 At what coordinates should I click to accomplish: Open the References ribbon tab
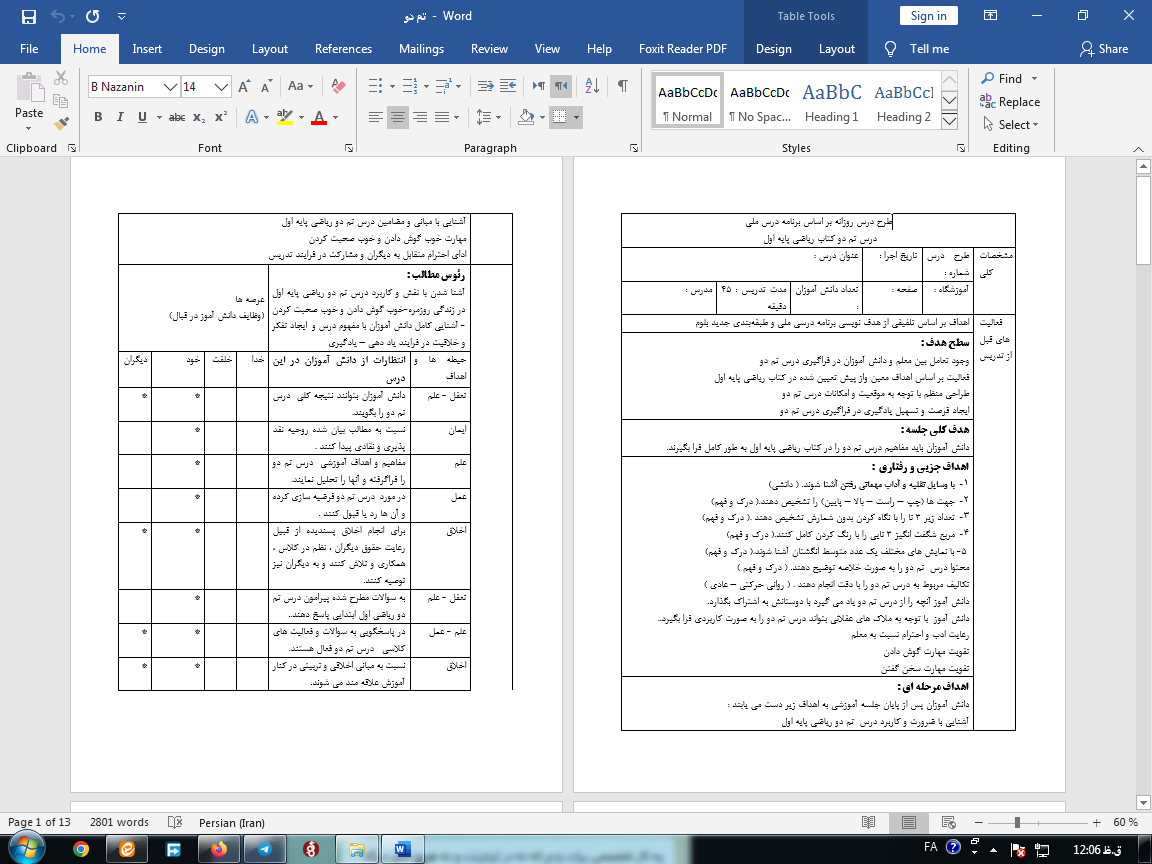[x=343, y=49]
